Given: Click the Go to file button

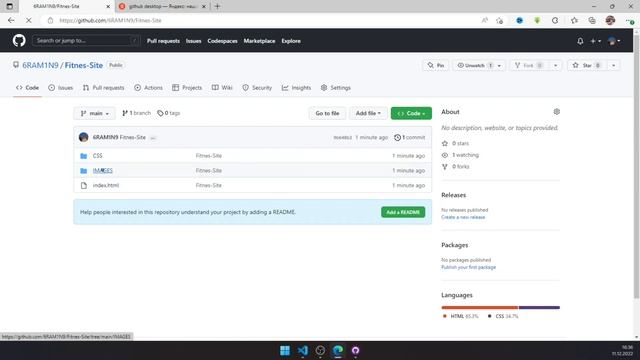Looking at the screenshot, I should click(327, 113).
